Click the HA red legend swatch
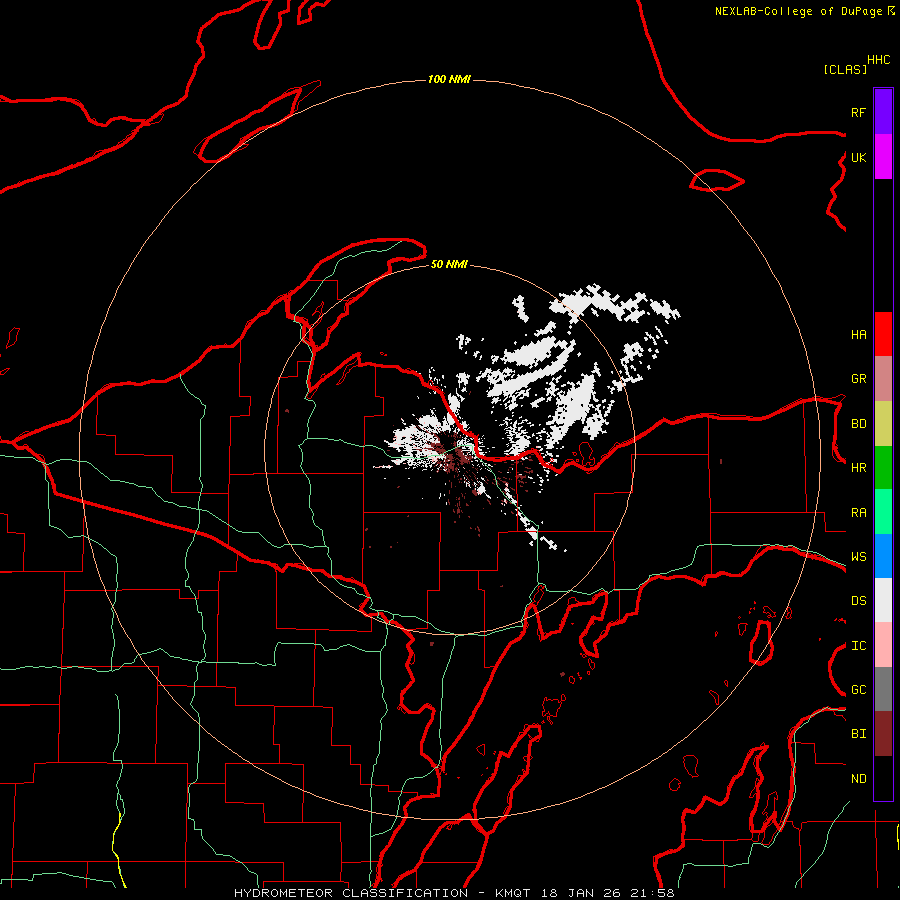The height and width of the screenshot is (900, 900). coord(883,334)
